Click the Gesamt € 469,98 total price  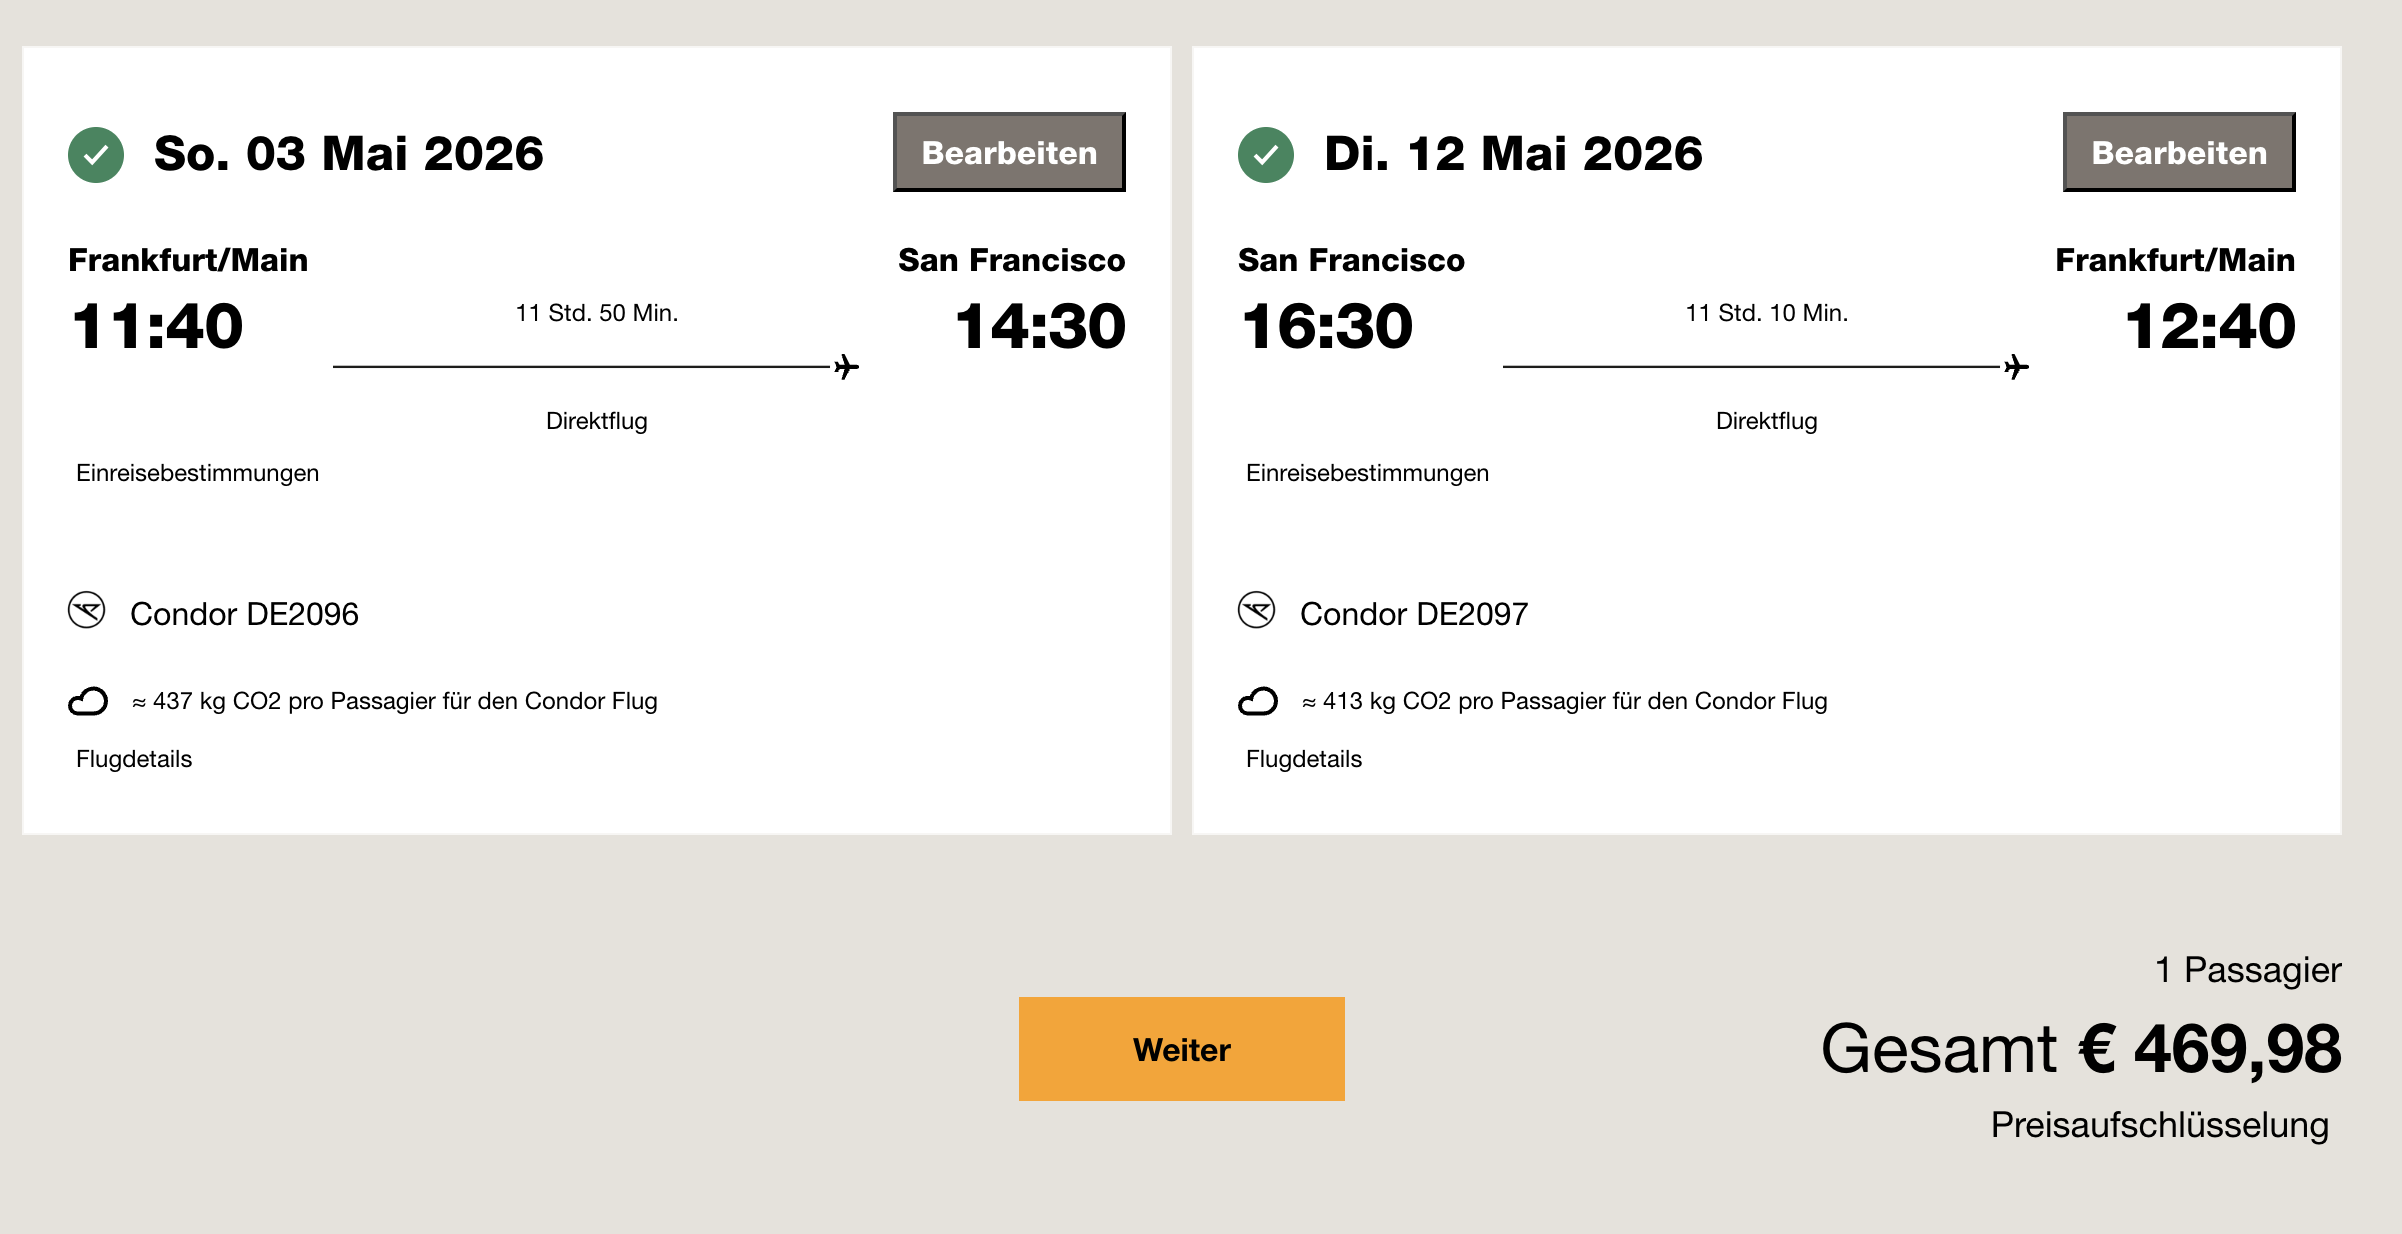tap(2081, 1049)
